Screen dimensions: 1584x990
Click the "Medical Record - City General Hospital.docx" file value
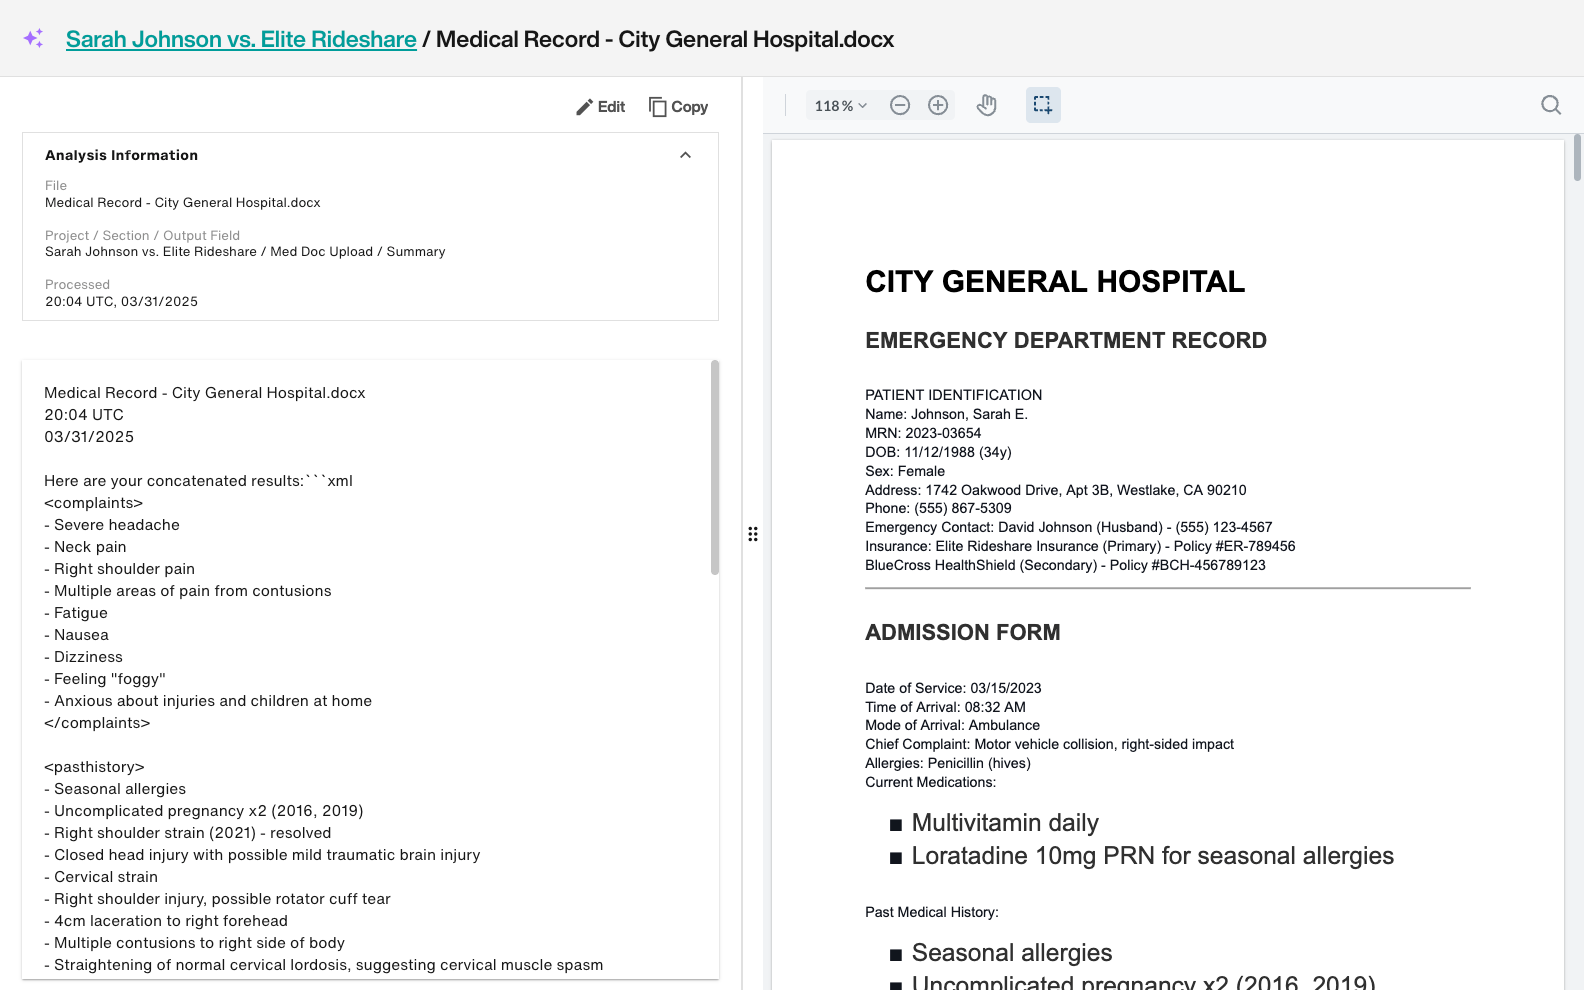click(x=183, y=203)
